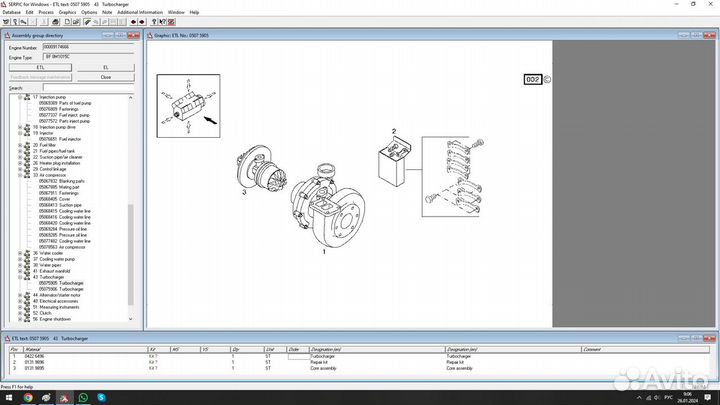Click the EL button
Image resolution: width=720 pixels, height=405 pixels.
[x=105, y=67]
